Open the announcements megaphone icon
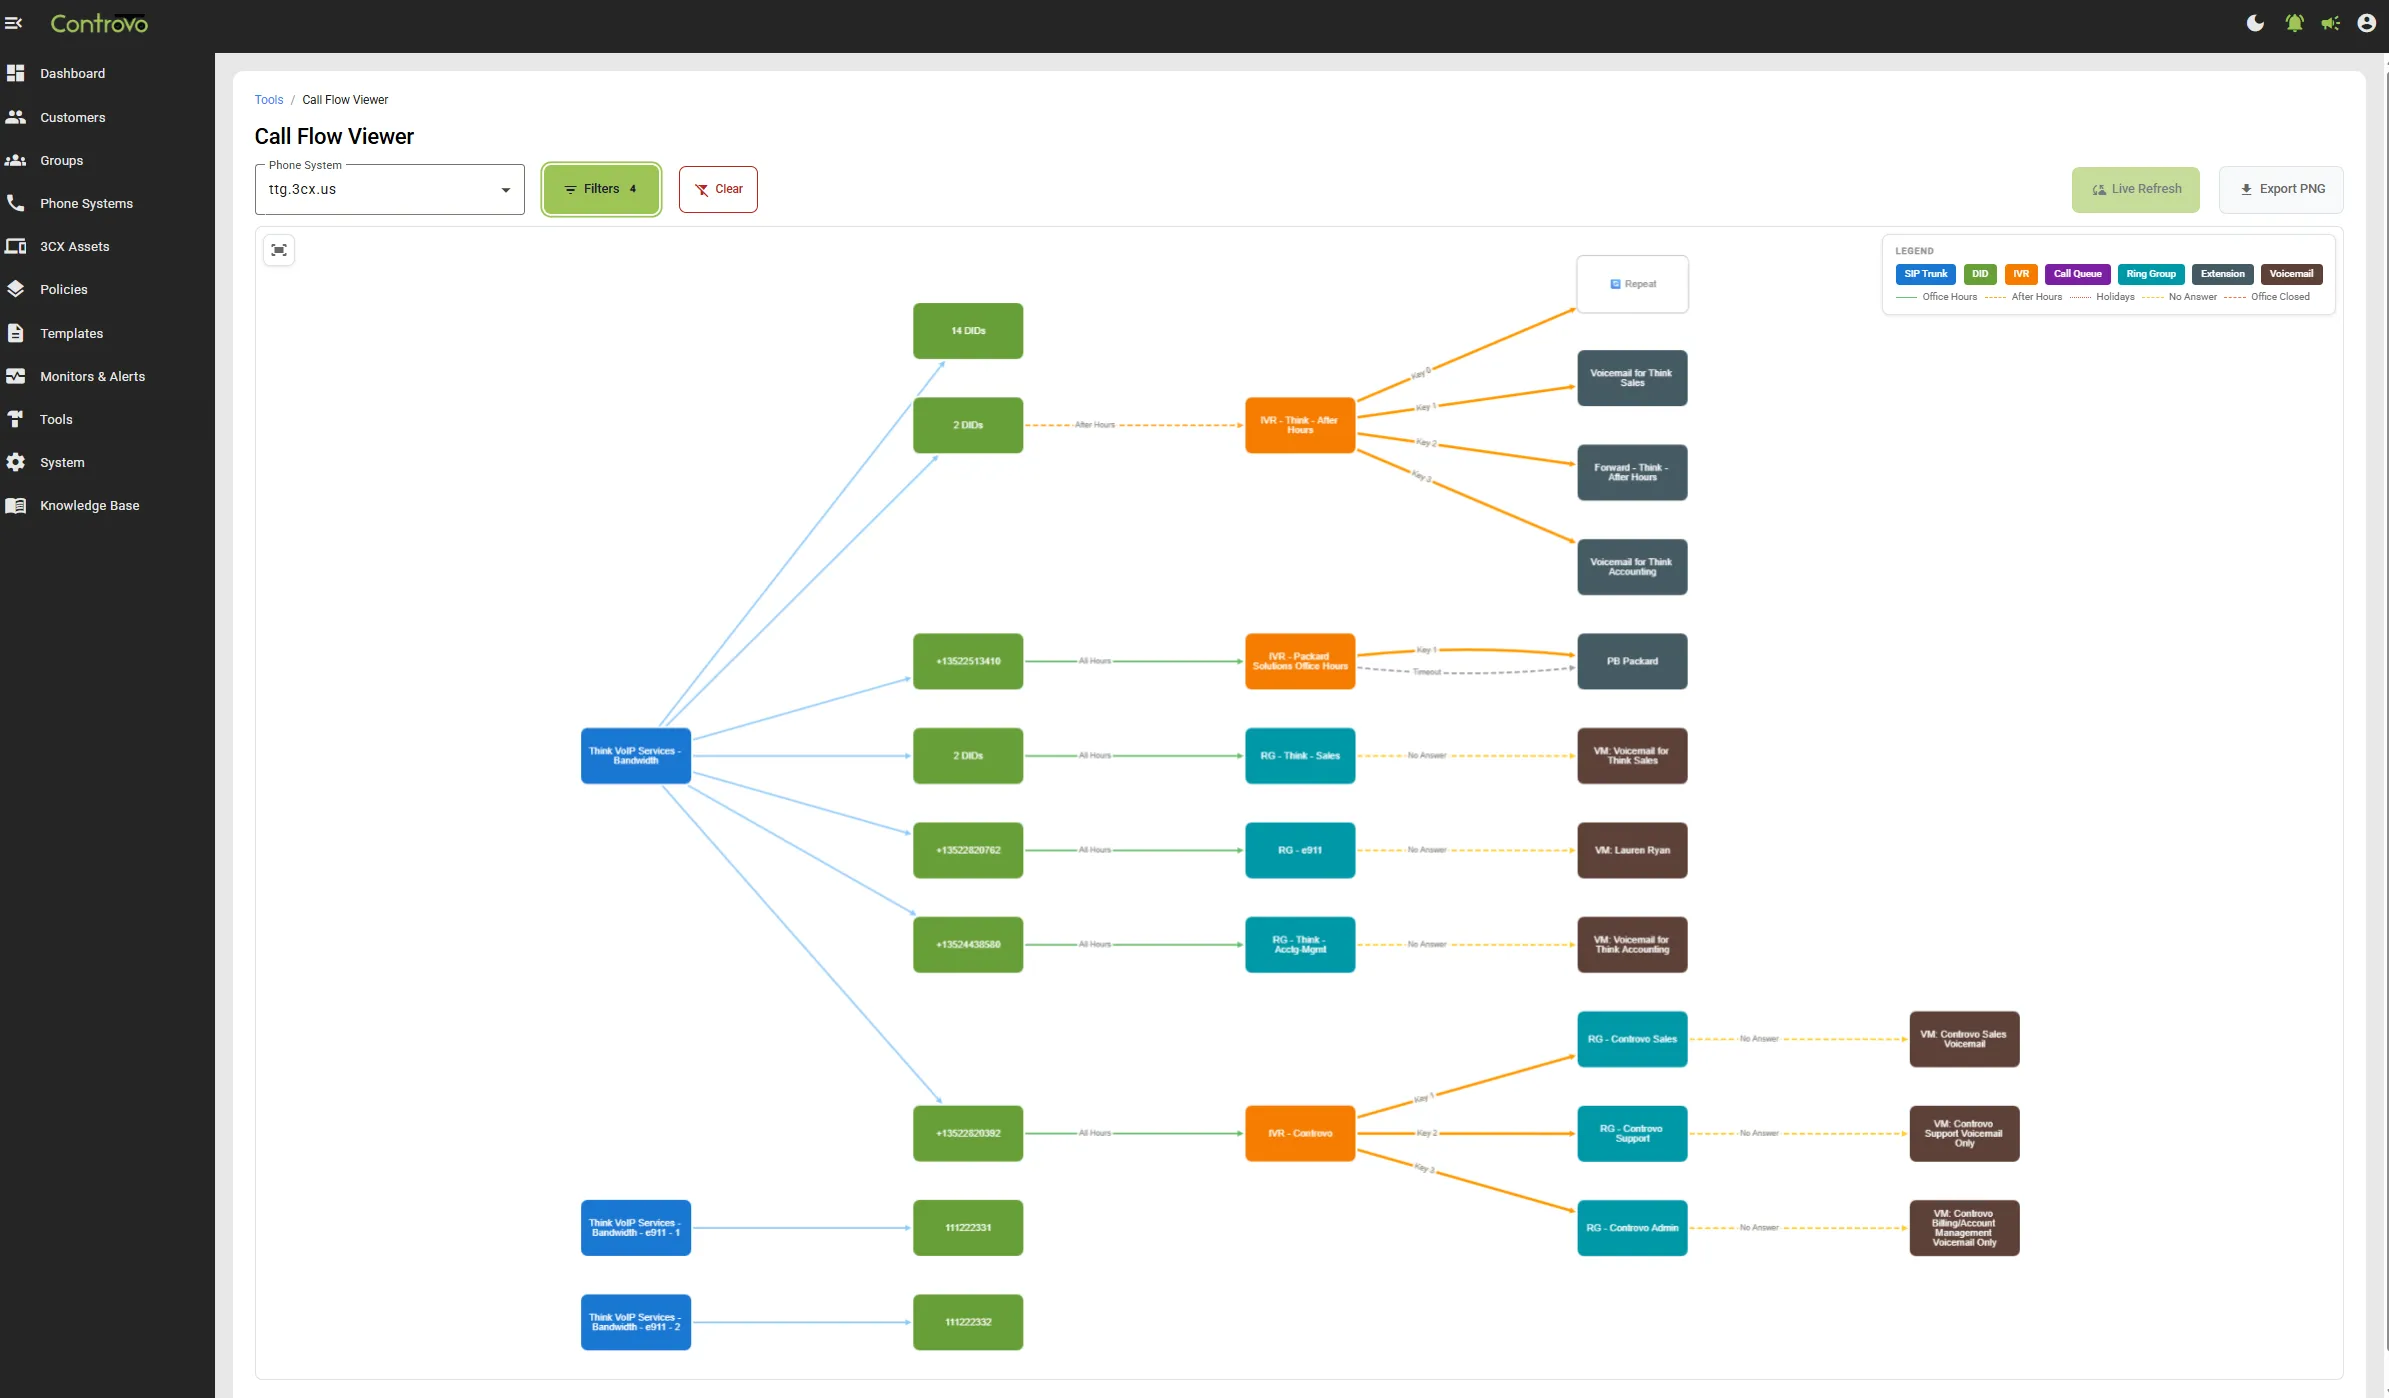Screen dimensions: 2389x1398 point(2329,22)
